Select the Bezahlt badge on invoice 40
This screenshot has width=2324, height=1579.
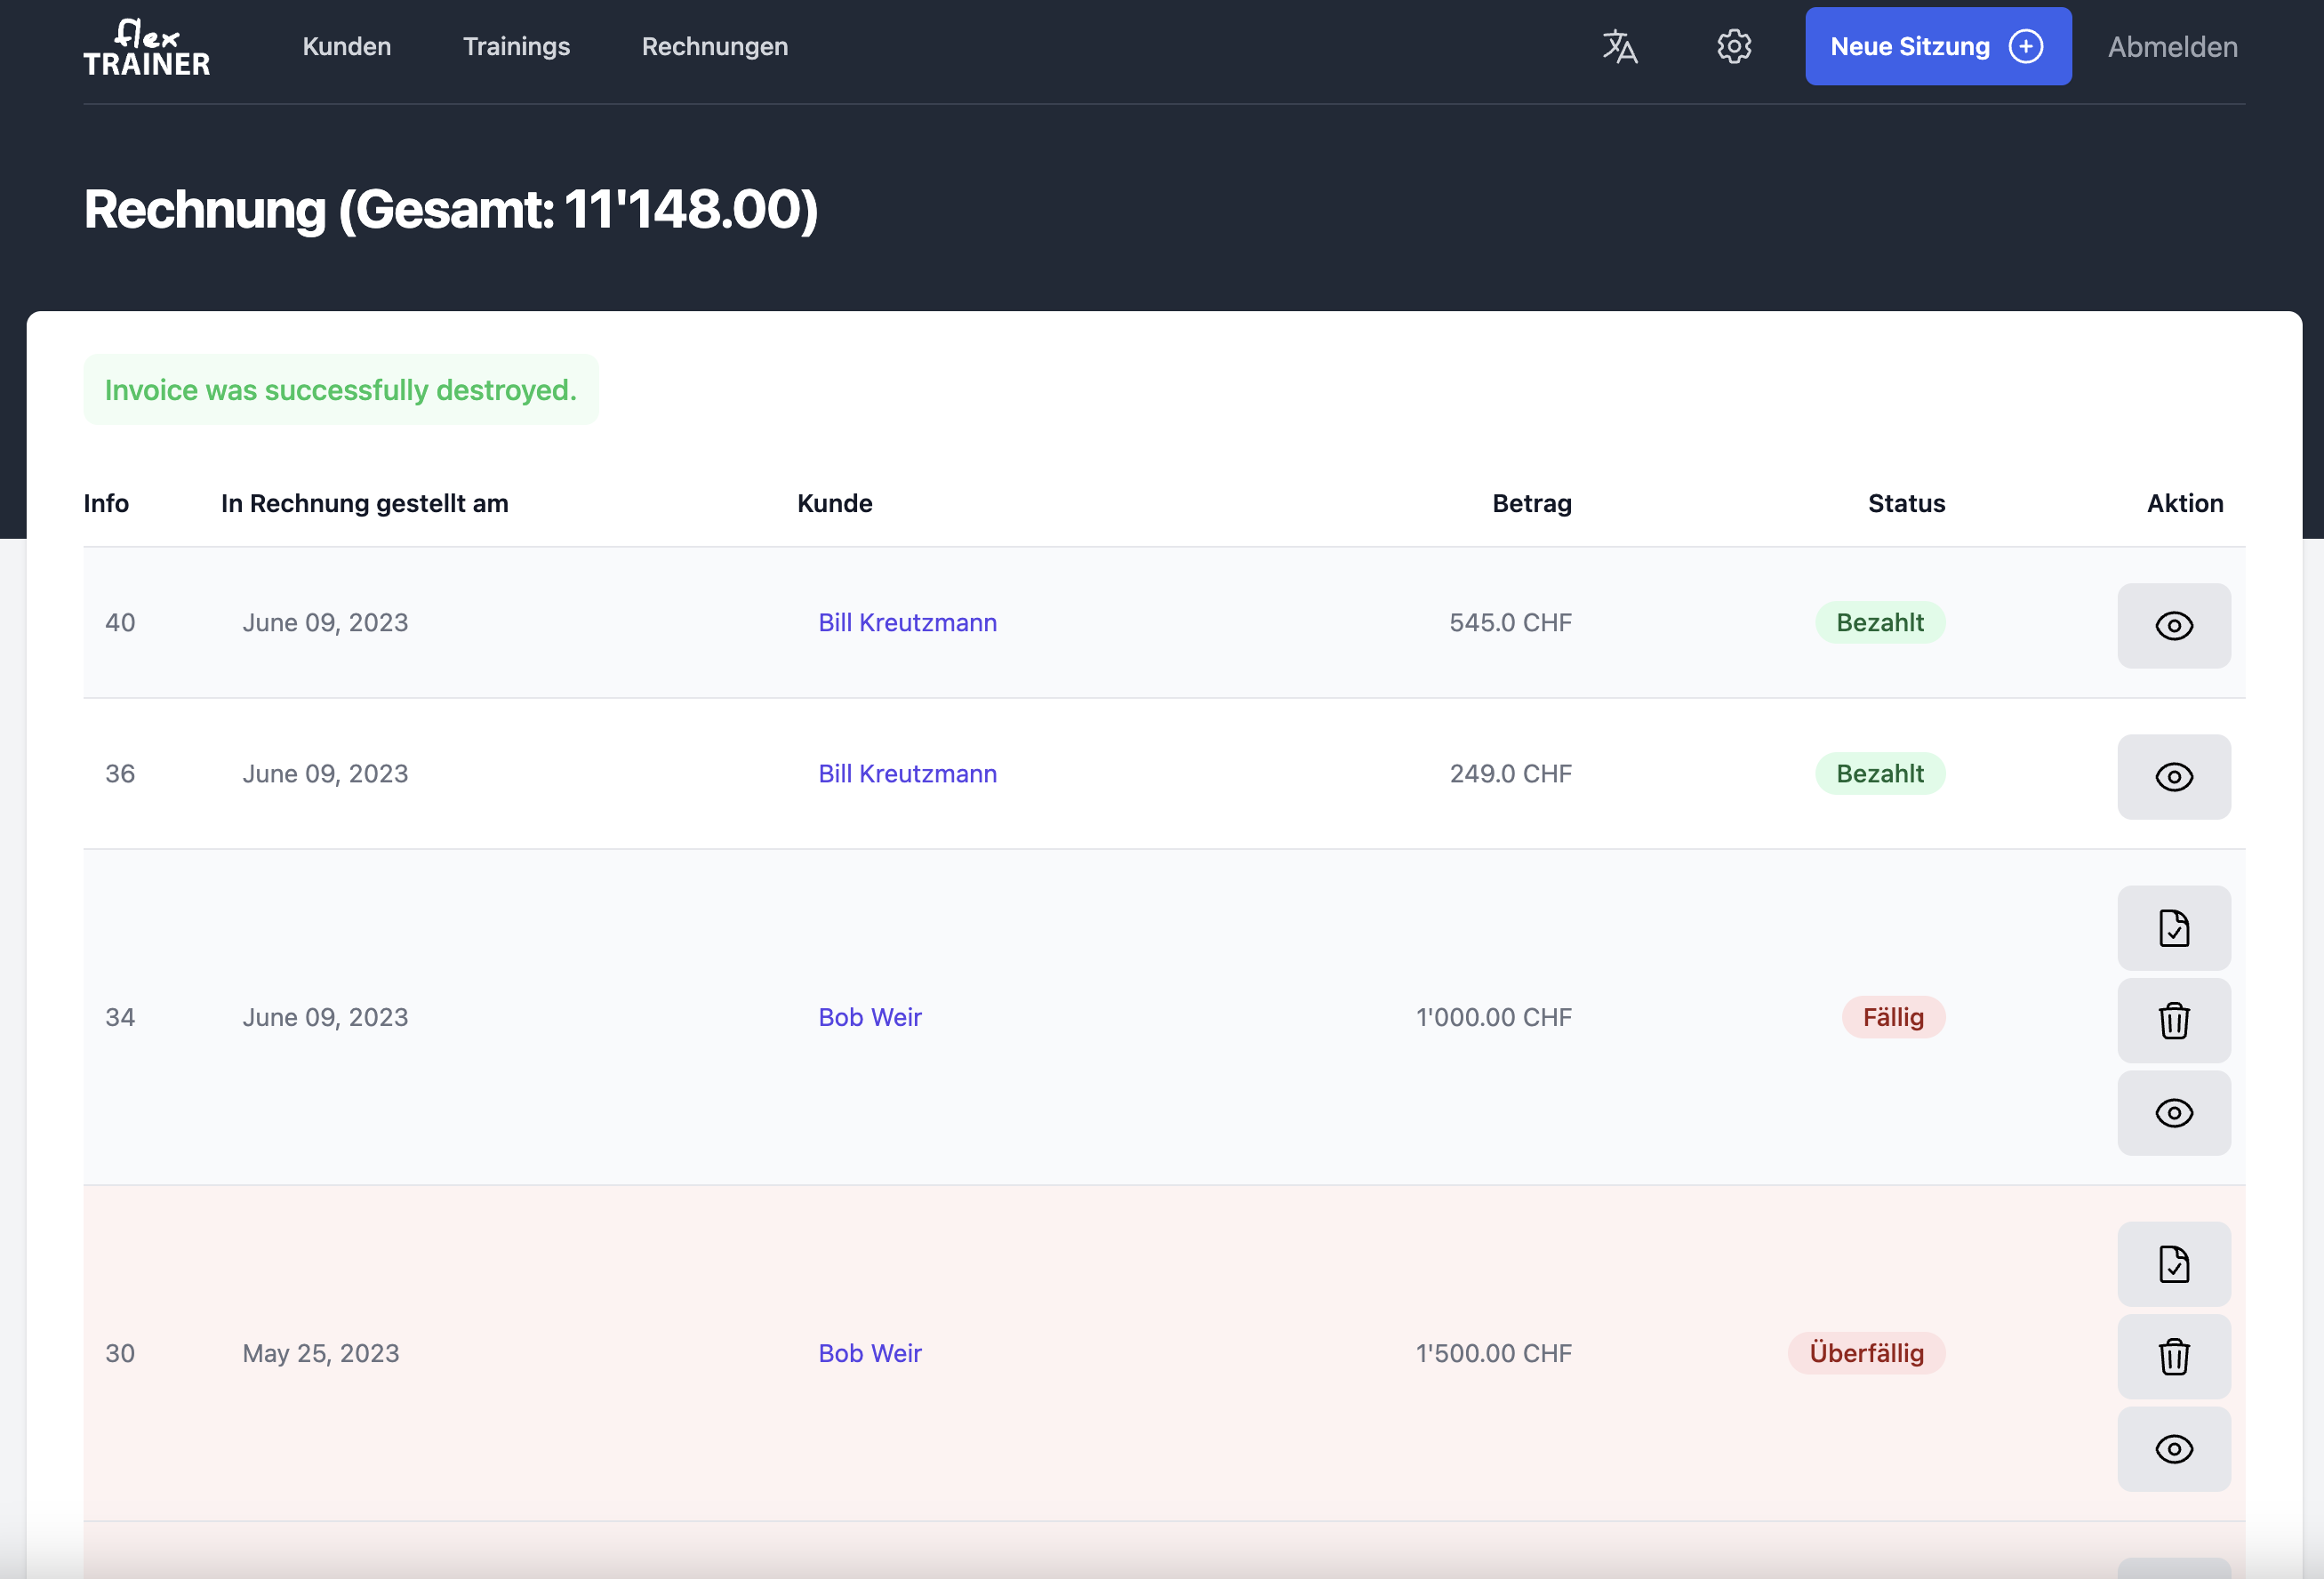(1879, 622)
